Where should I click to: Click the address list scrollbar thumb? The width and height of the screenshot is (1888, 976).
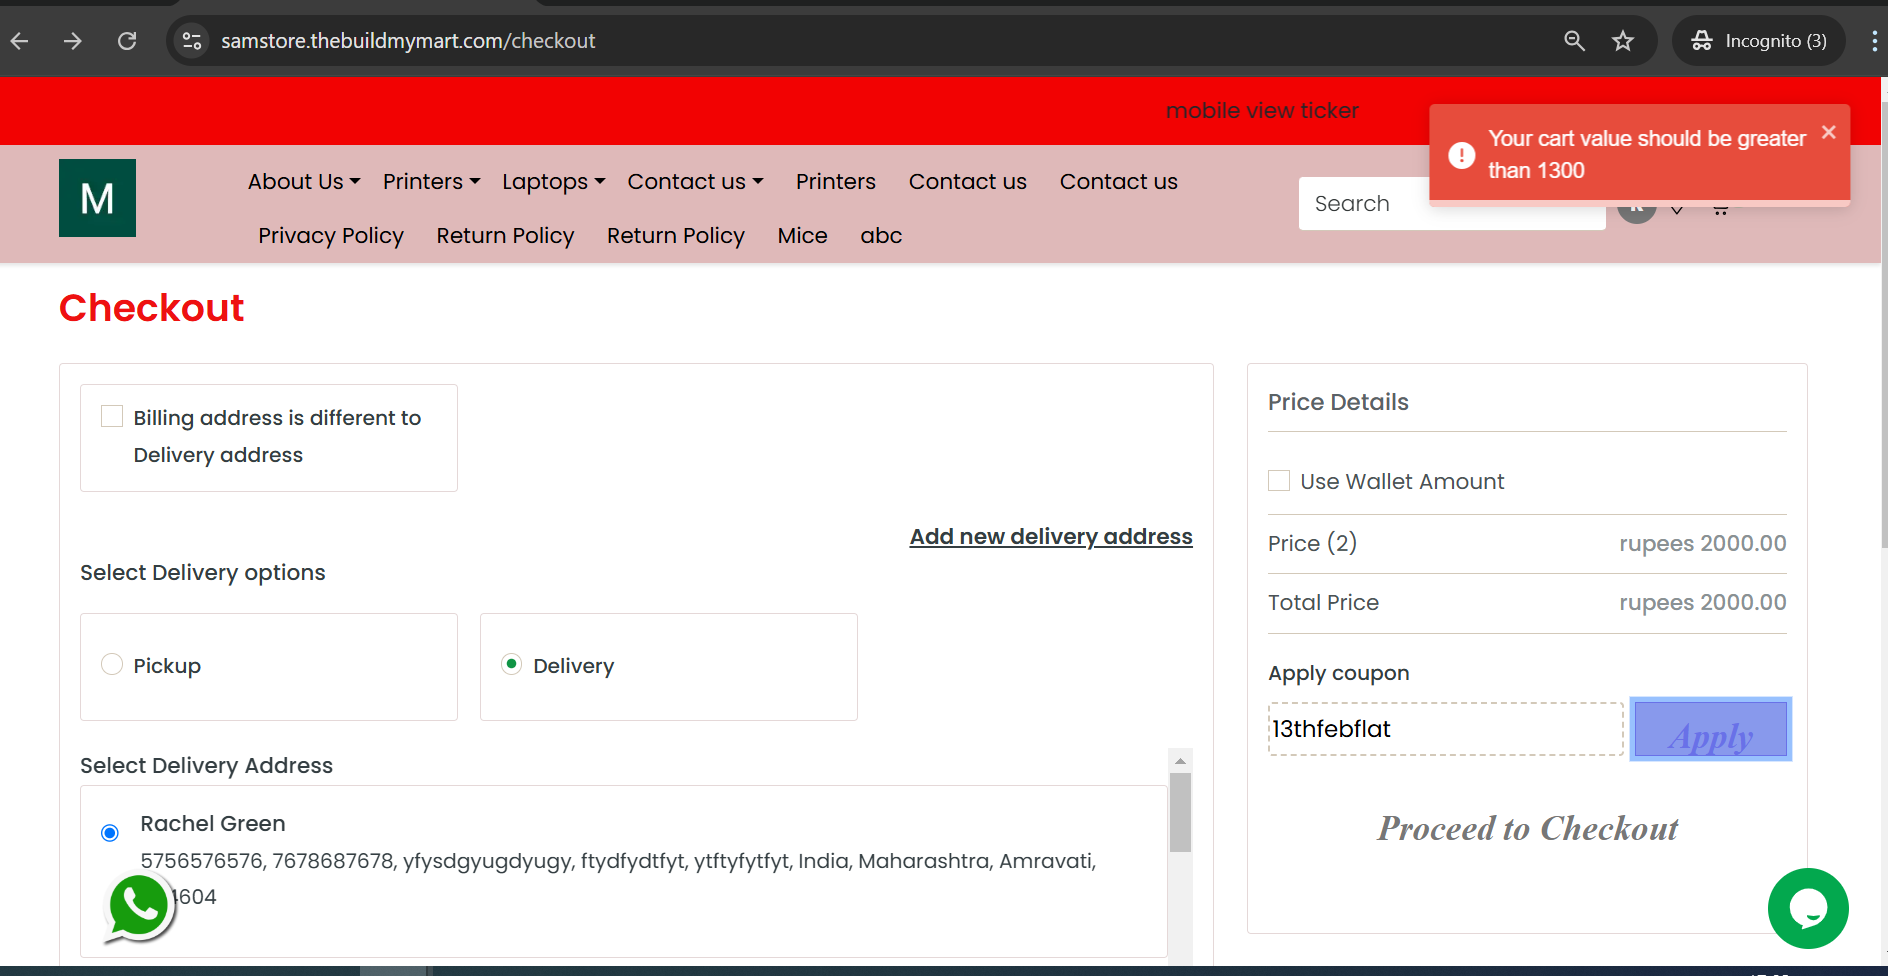(1181, 812)
